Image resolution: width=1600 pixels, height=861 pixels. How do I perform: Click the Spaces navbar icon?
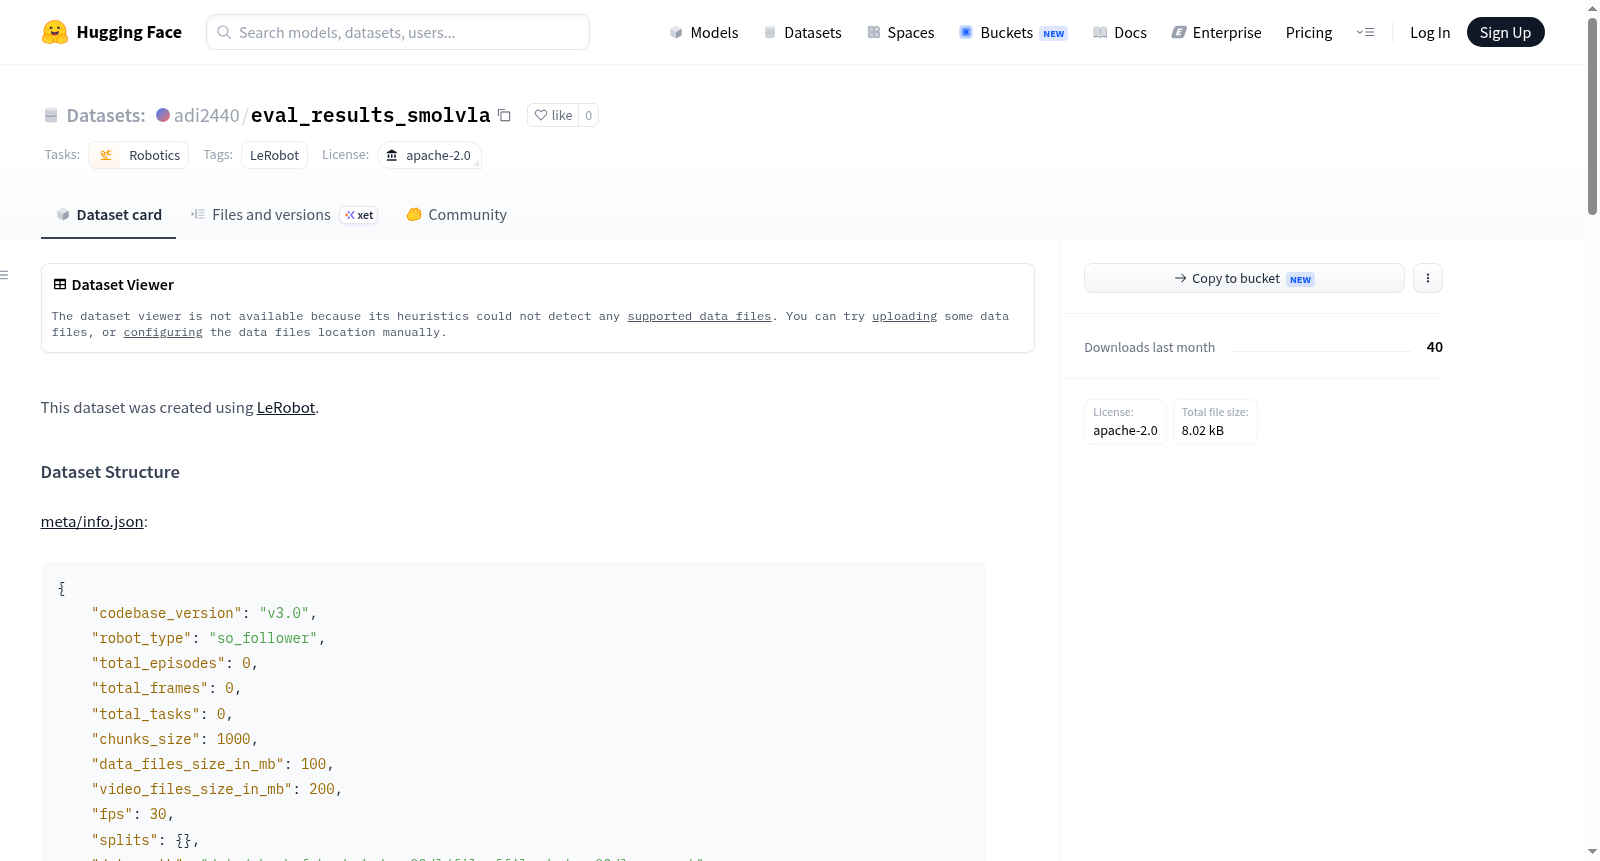point(874,32)
